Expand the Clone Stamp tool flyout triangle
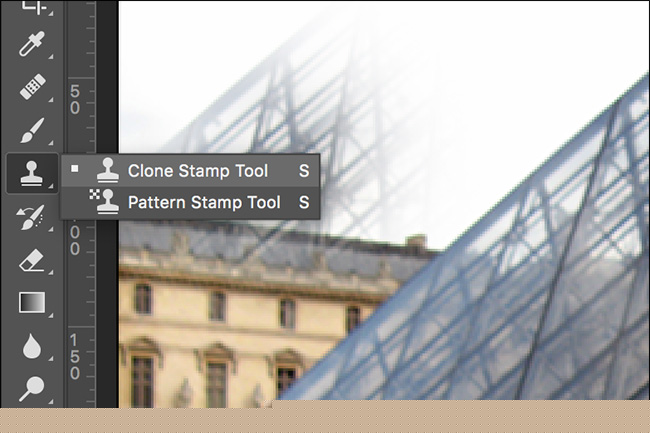650x433 pixels. pyautogui.click(x=51, y=186)
